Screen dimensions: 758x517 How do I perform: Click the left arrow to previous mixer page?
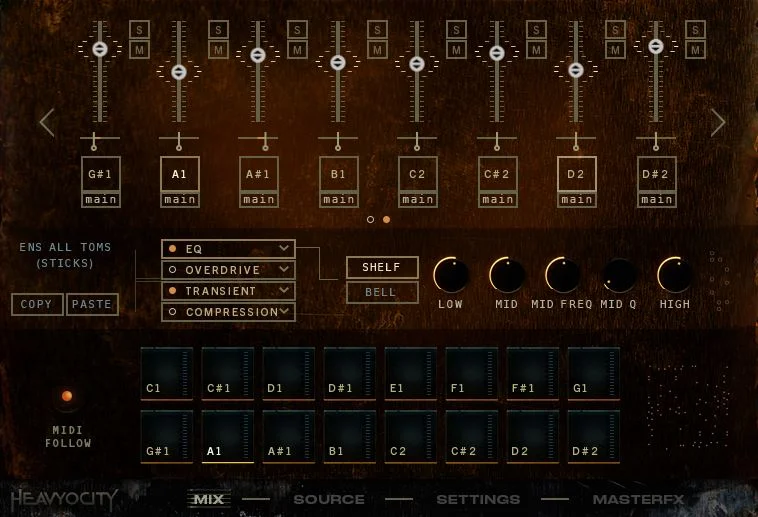pyautogui.click(x=47, y=123)
